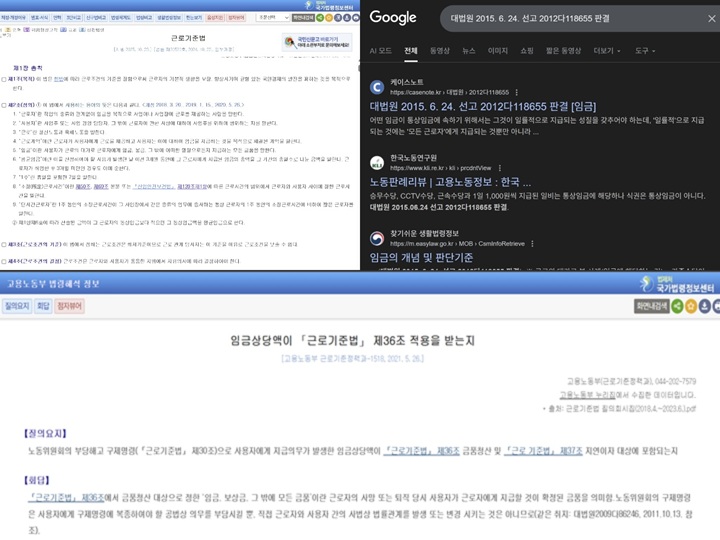Open 노동판례리뷰 고용노동정보 result
Screen dimensions: 720x540
450,182
